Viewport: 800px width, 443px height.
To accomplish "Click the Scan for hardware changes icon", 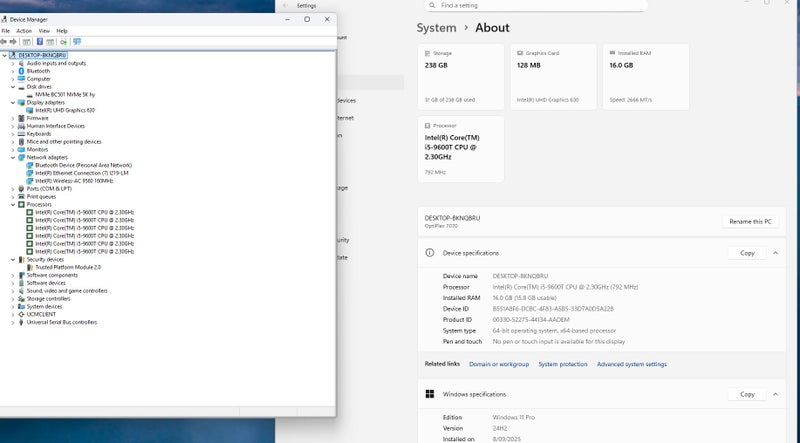I will click(77, 42).
